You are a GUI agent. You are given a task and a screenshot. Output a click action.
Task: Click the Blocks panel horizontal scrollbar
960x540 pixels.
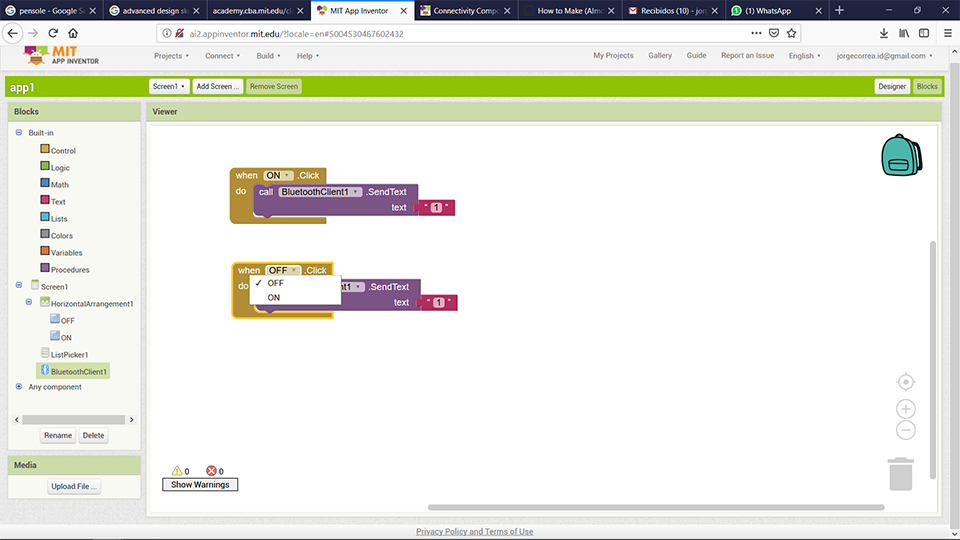73,419
